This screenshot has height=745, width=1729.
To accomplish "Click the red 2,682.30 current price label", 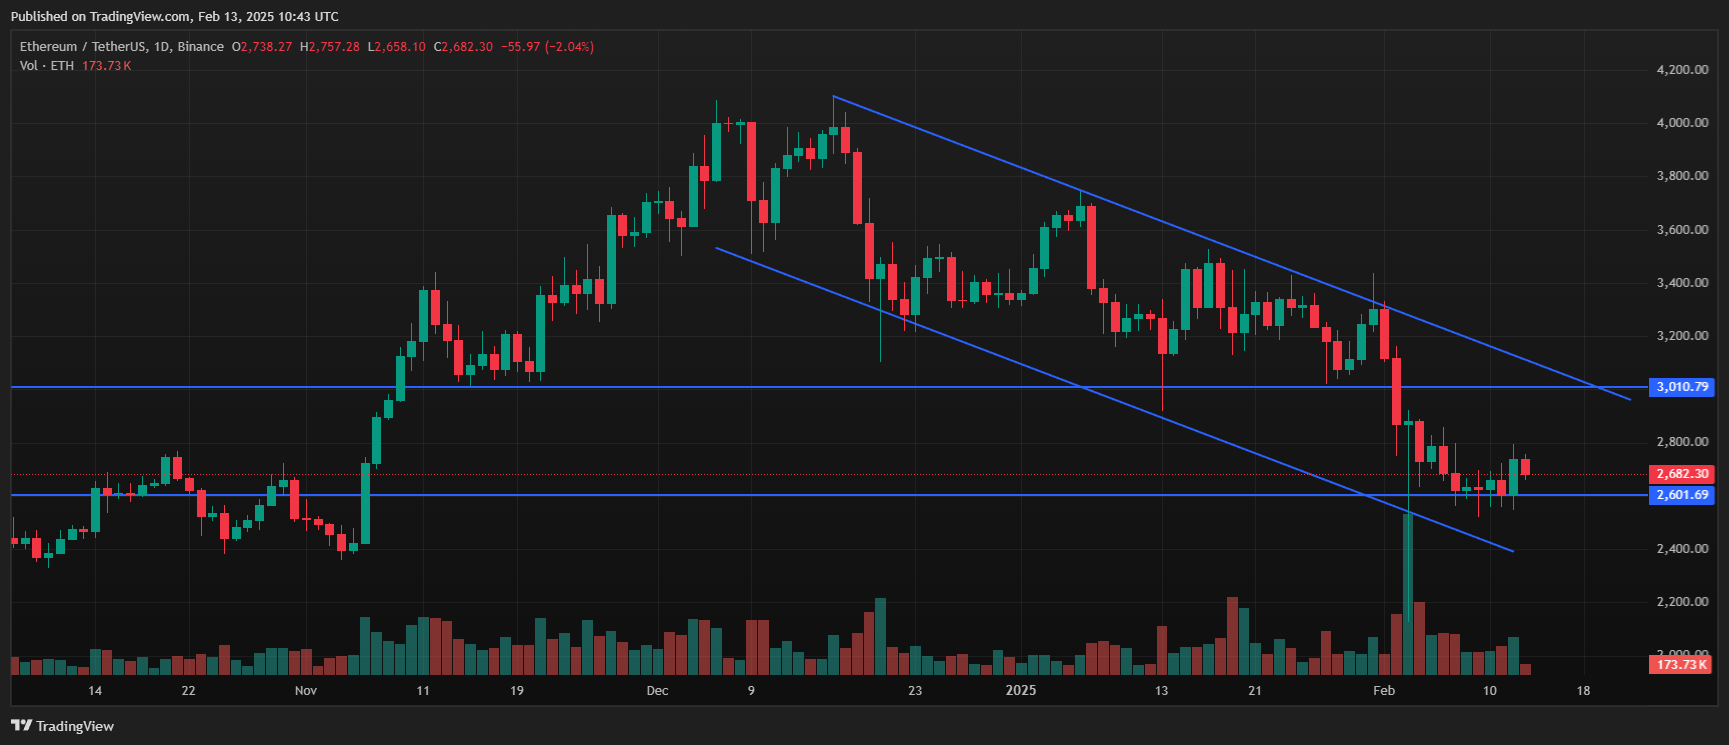I will [x=1682, y=474].
